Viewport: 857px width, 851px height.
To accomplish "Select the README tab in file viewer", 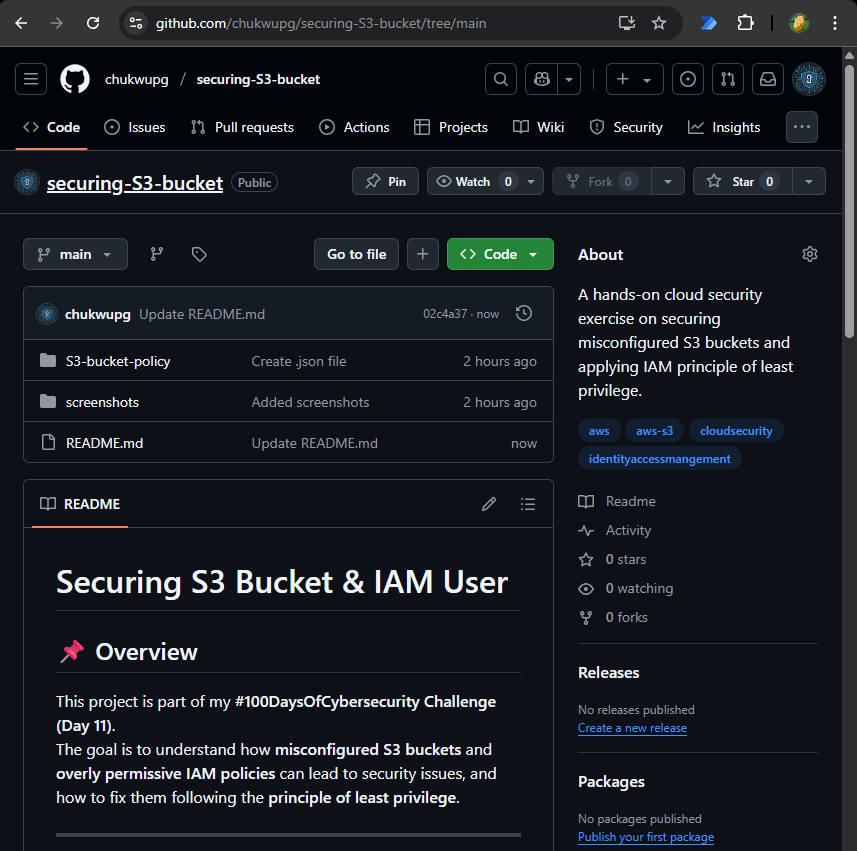I will click(80, 504).
